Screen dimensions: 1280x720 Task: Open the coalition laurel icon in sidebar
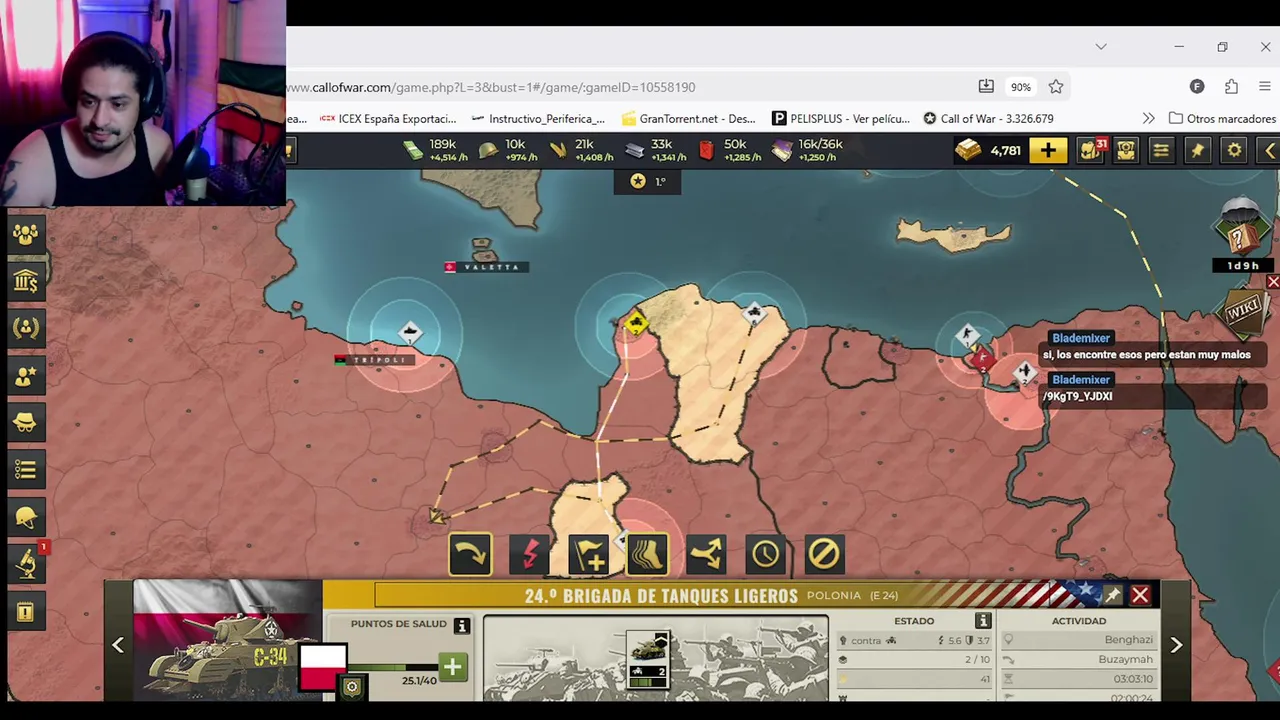point(25,328)
